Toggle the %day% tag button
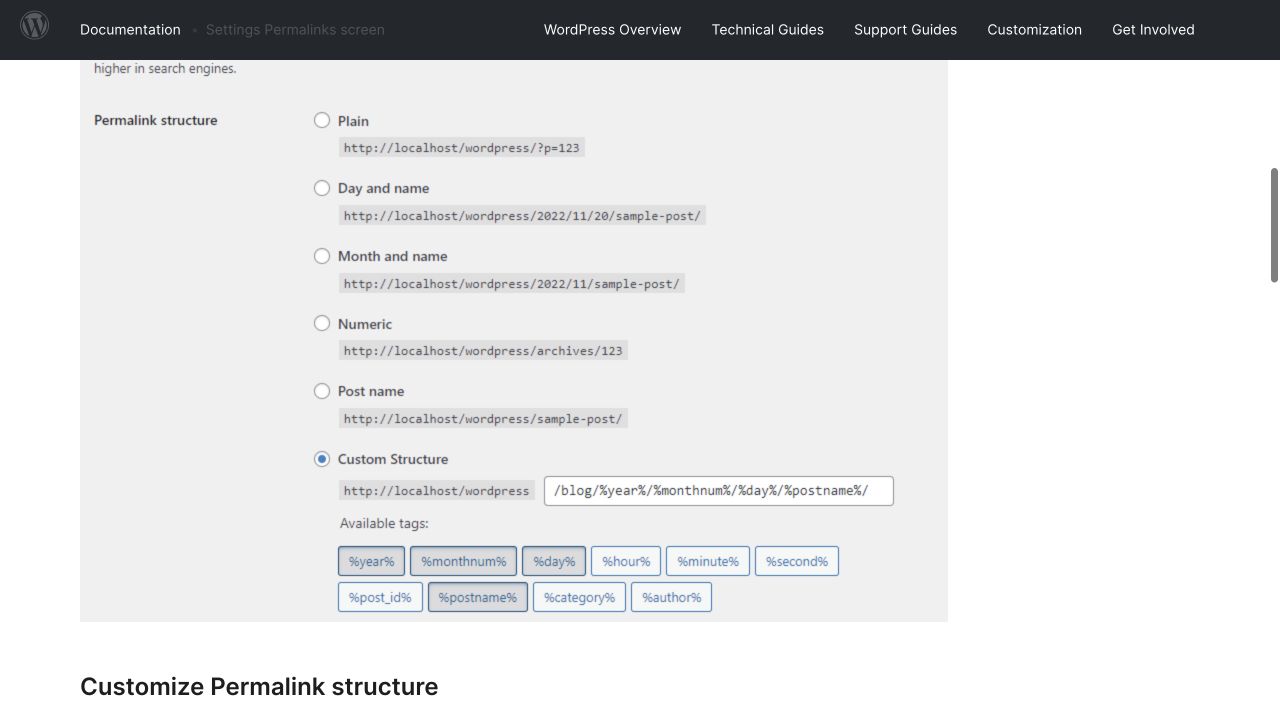This screenshot has height=720, width=1280. tap(554, 561)
